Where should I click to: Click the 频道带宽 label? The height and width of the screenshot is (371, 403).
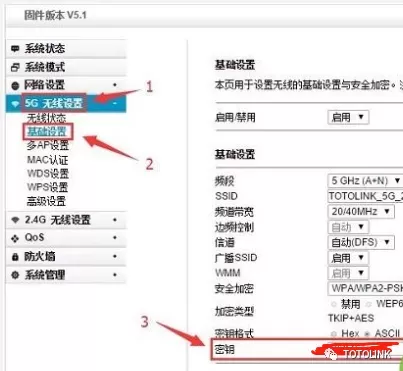tap(234, 212)
